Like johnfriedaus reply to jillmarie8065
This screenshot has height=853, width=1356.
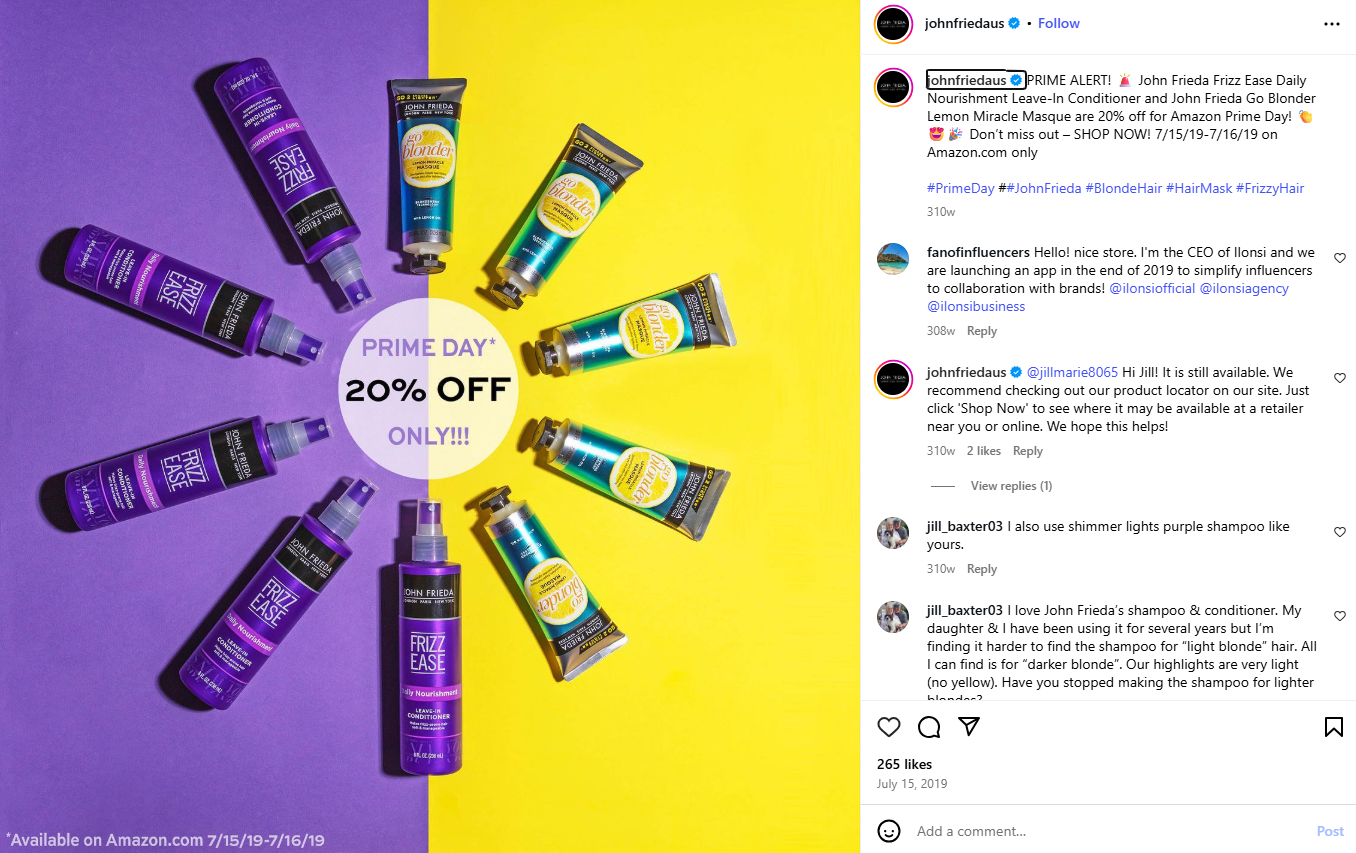[x=1339, y=378]
